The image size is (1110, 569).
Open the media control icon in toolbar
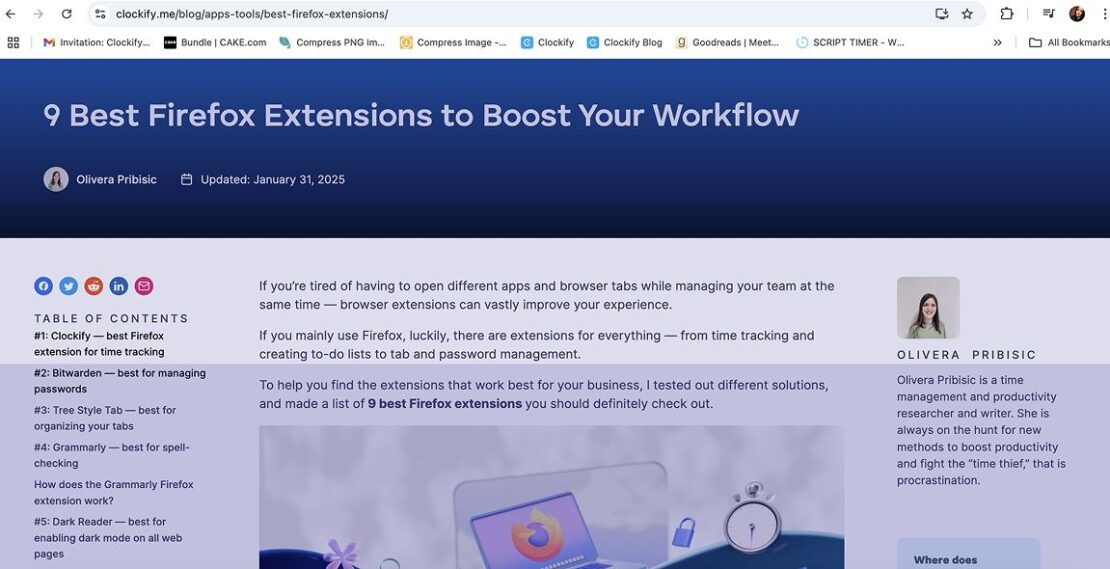[1049, 13]
